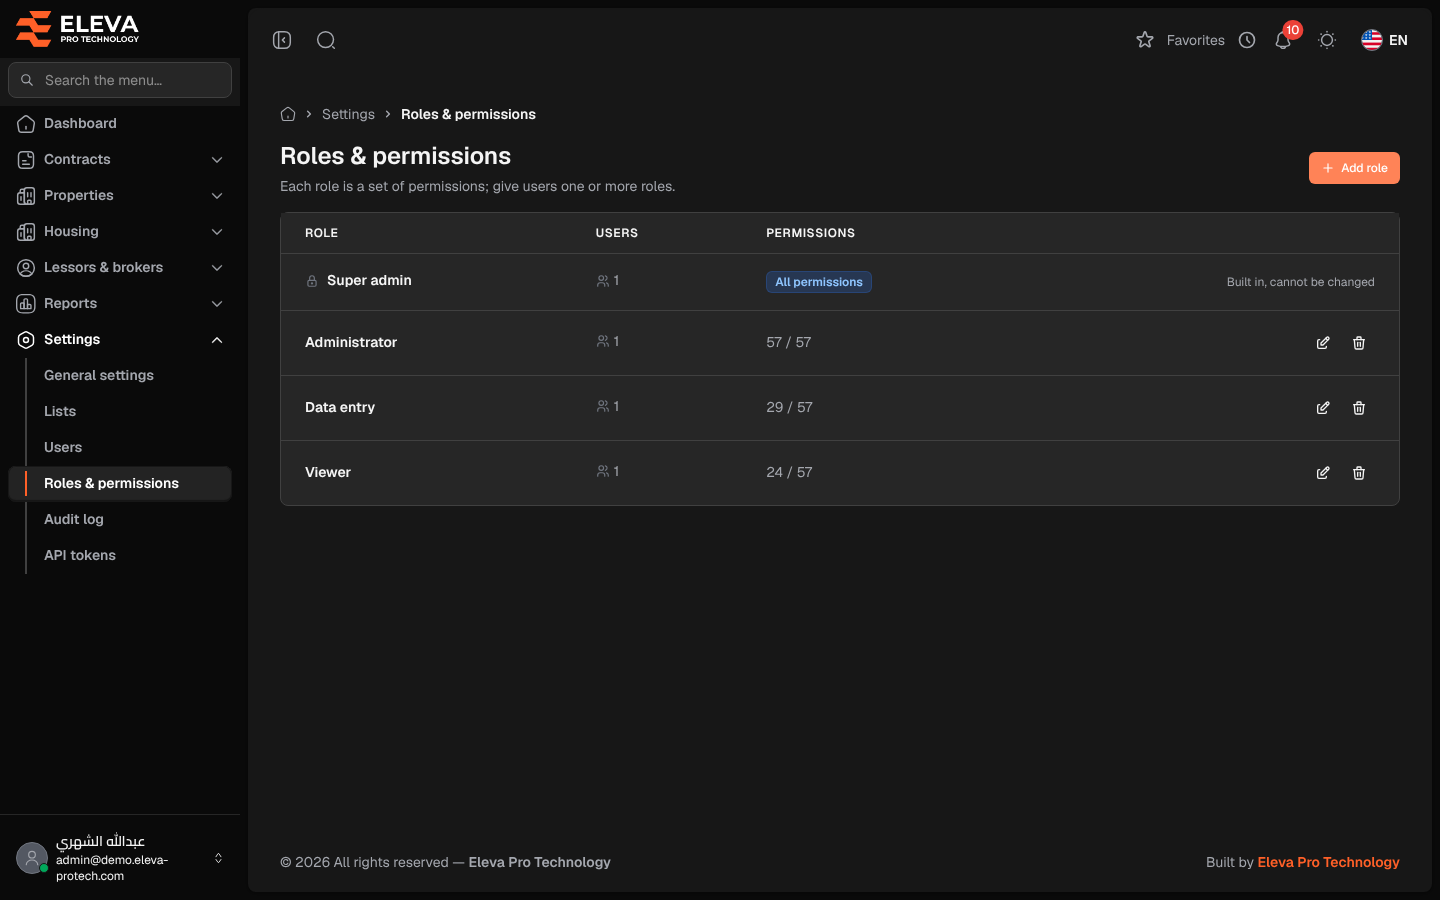Open General settings submenu item
Screen dimensions: 1440x900
point(99,375)
